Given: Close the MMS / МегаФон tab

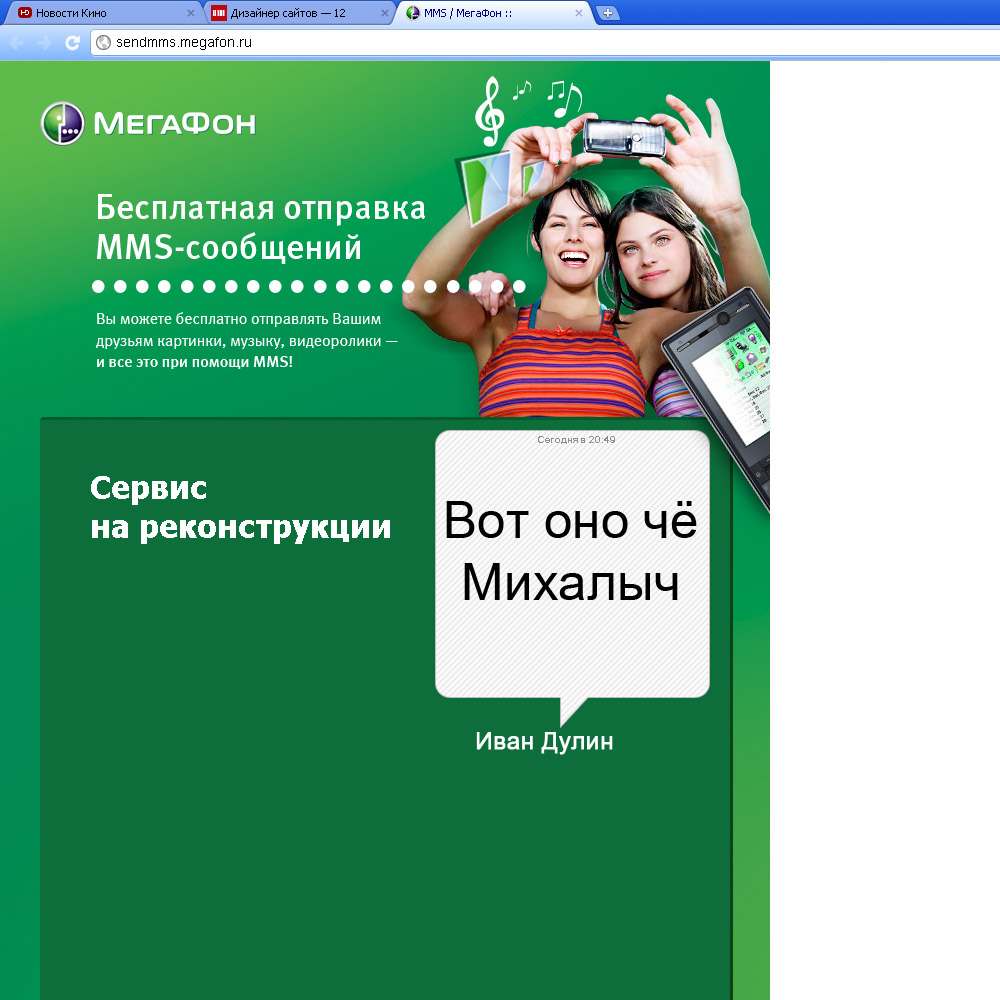Looking at the screenshot, I should point(578,13).
